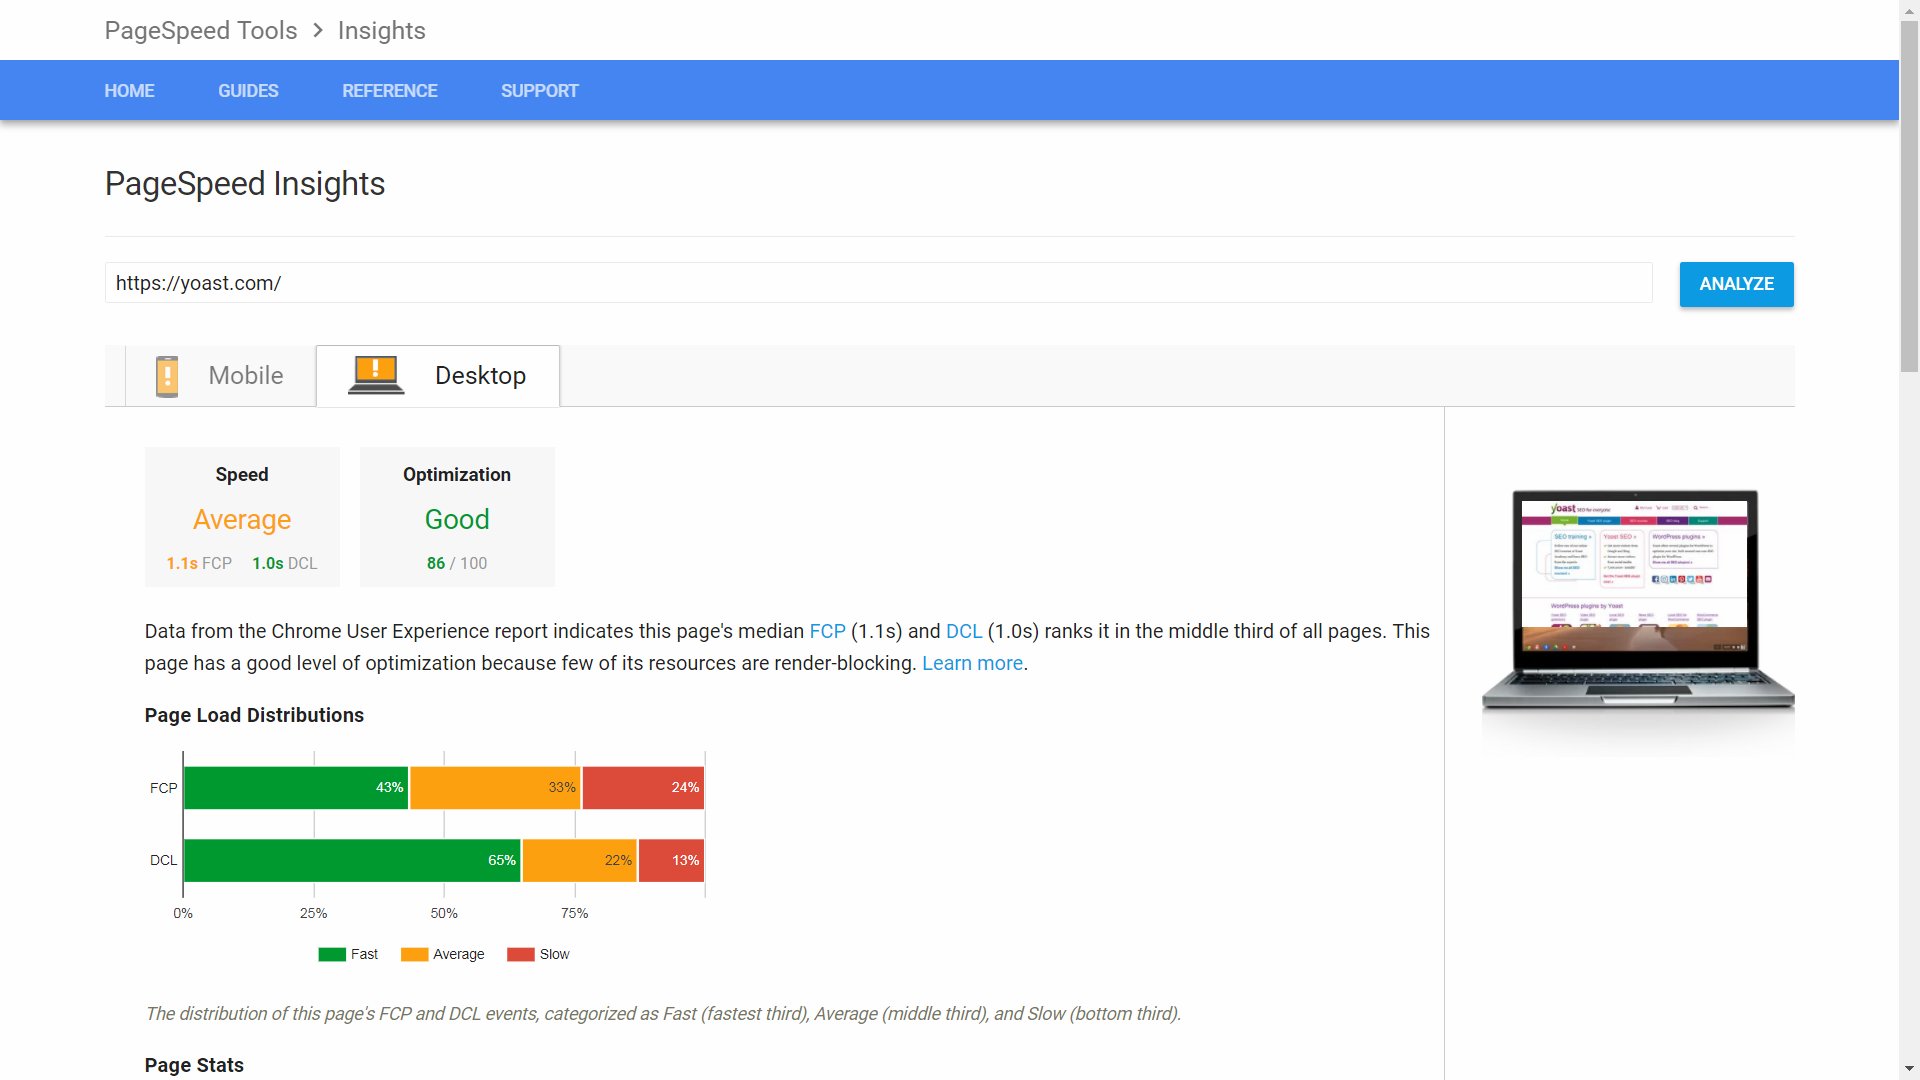The image size is (1920, 1080).
Task: Click the FCP red 24% bar segment
Action: (643, 788)
